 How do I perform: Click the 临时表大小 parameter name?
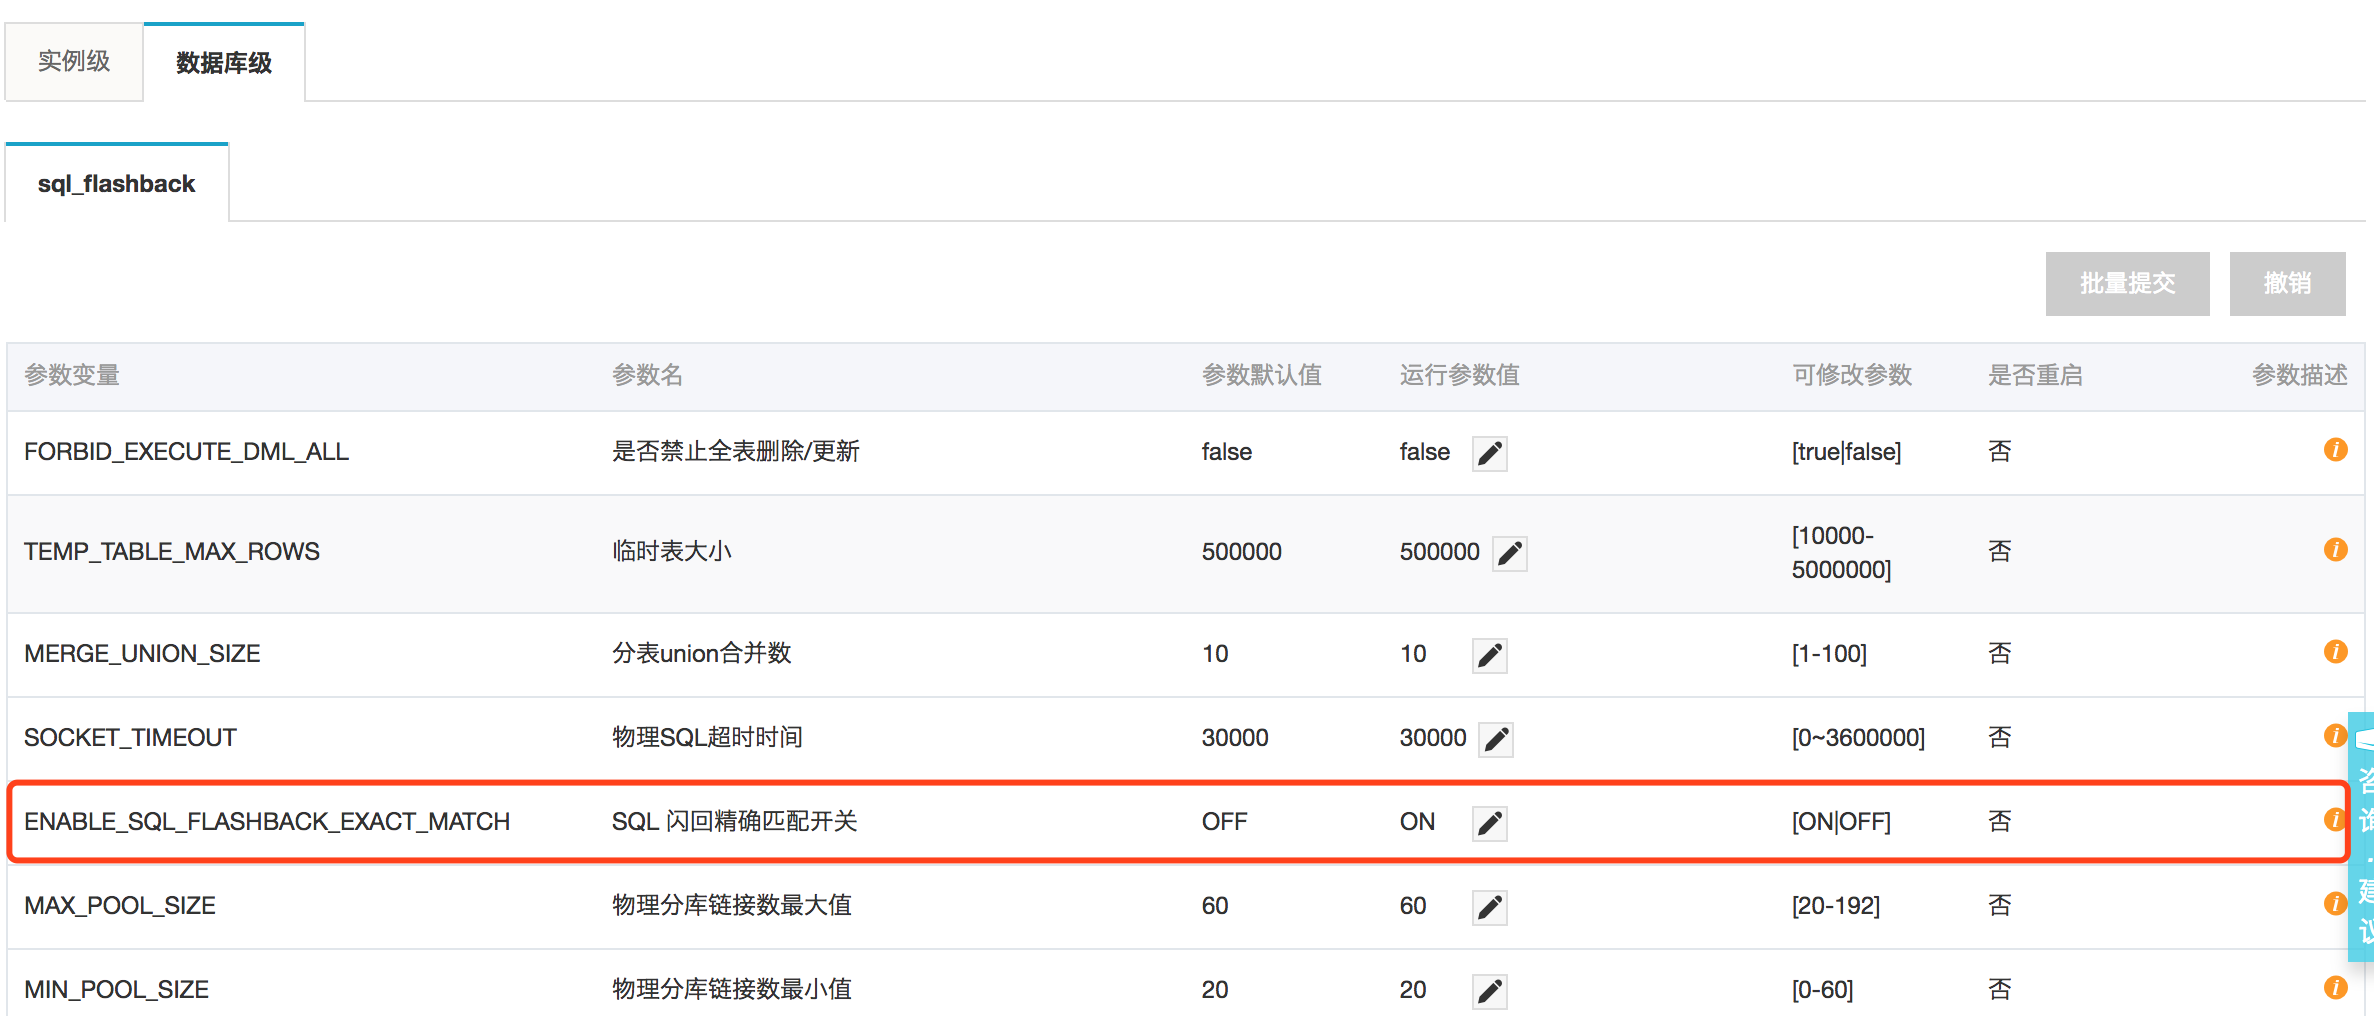672,552
